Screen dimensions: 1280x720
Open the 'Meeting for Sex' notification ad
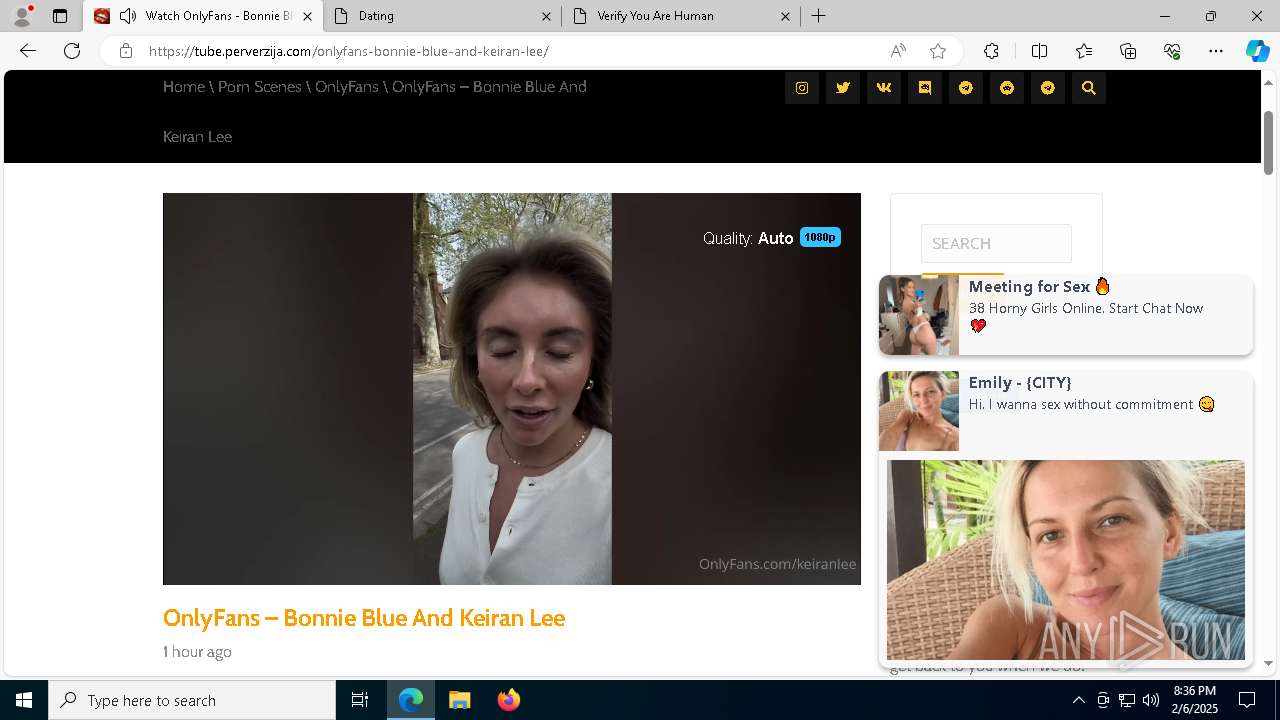tap(1066, 315)
